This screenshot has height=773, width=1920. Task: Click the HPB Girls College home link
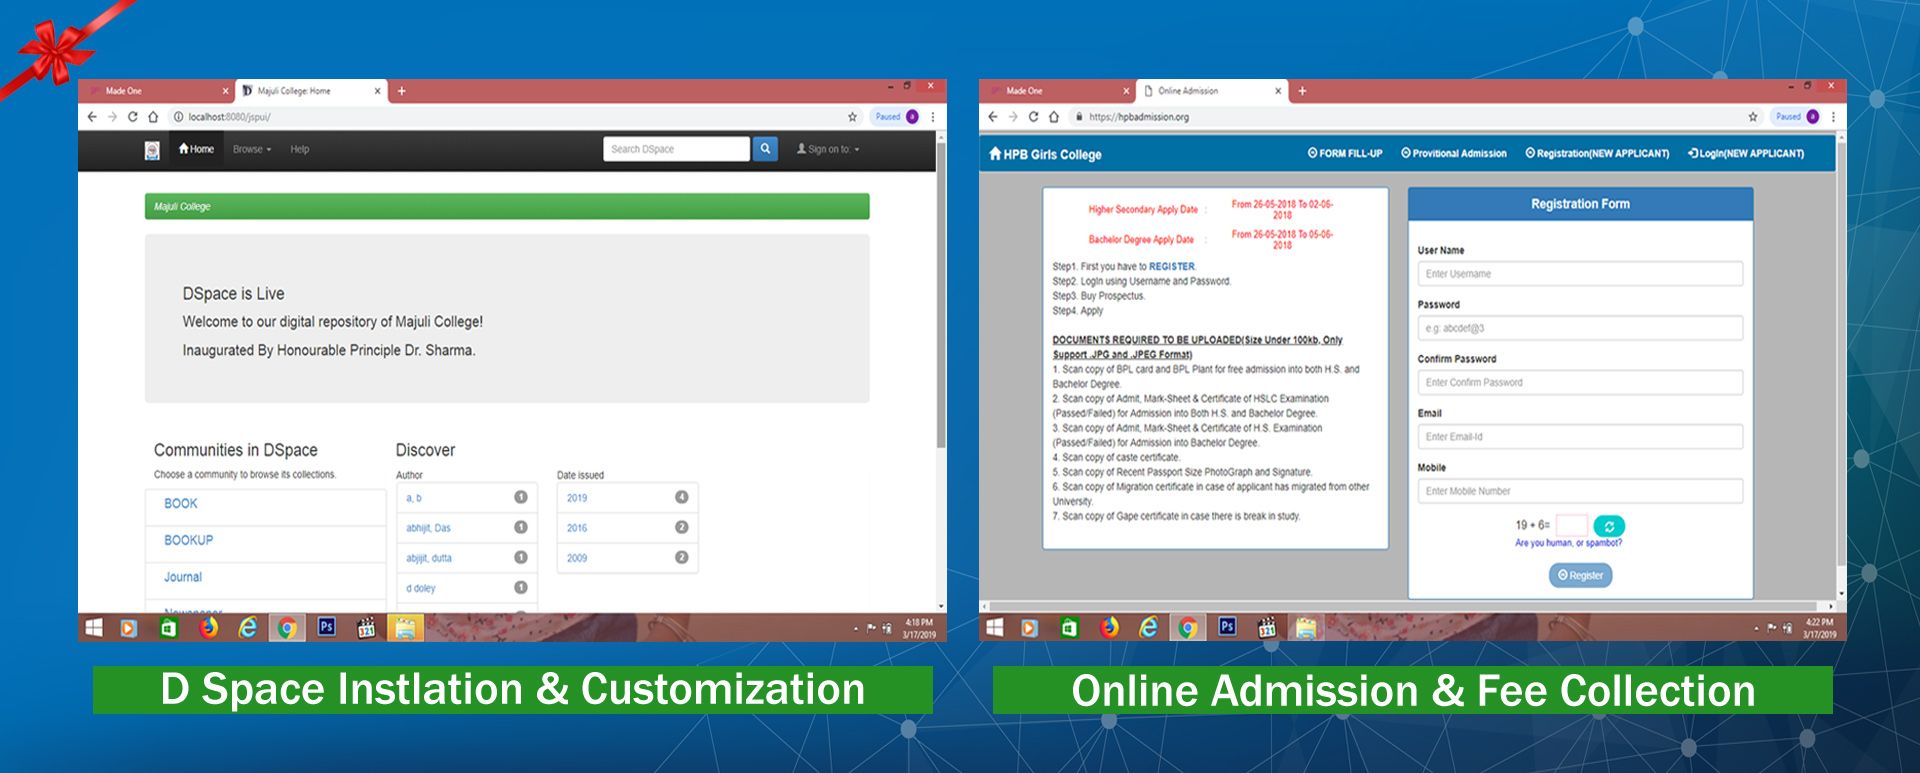pos(1045,155)
